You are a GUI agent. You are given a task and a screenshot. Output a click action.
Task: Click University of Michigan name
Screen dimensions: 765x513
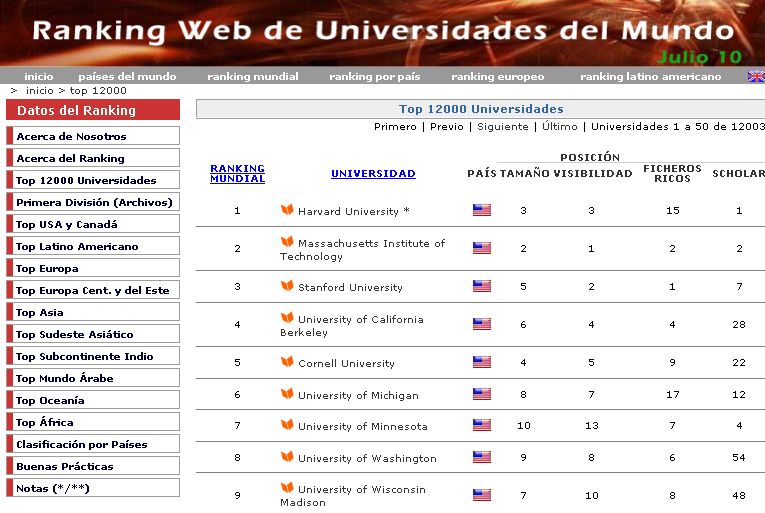click(359, 395)
